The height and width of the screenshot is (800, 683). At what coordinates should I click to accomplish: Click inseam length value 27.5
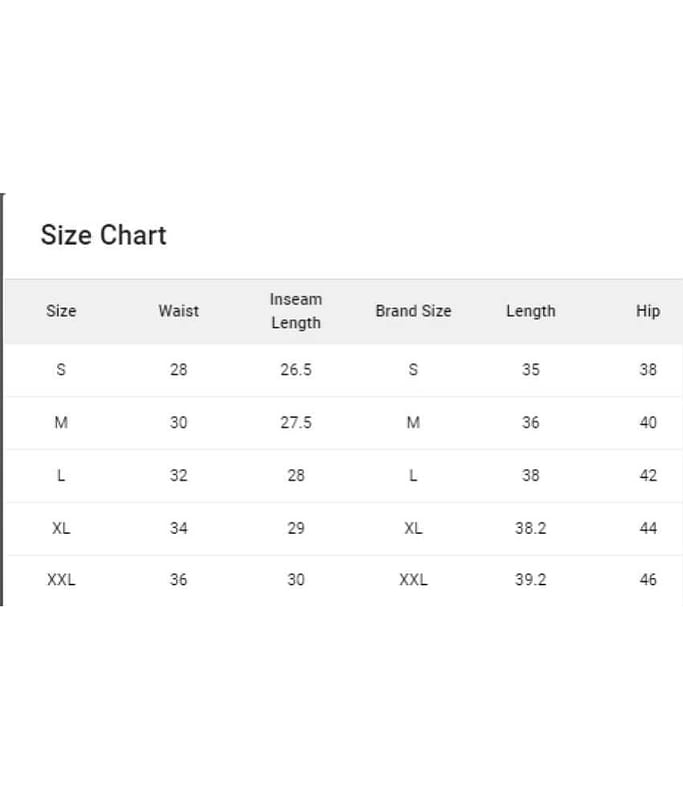coord(296,423)
